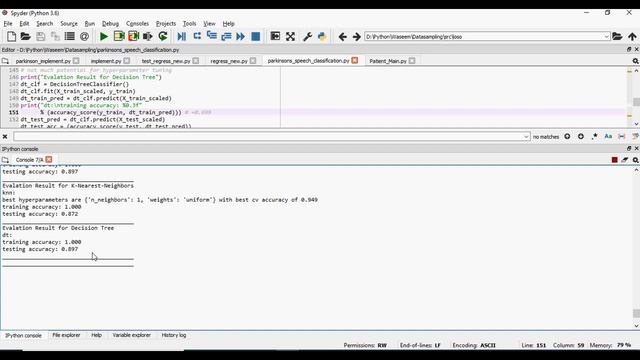Image resolution: width=640 pixels, height=360 pixels.
Task: Clear console with eraser icon
Action: pyautogui.click(x=625, y=160)
